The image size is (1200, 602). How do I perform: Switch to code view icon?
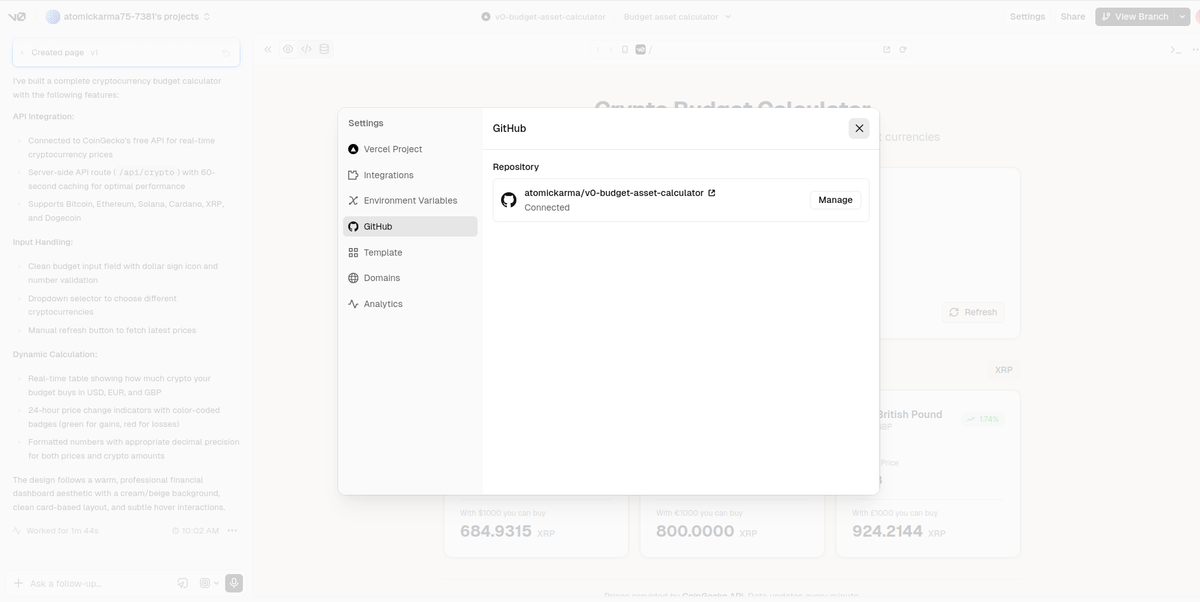coord(306,49)
